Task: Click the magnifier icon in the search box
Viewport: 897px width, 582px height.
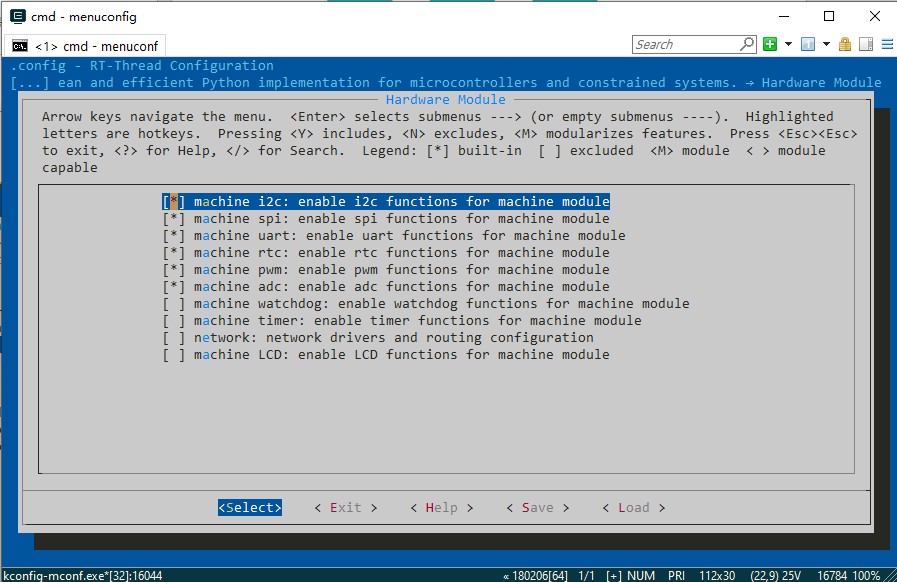Action: [x=747, y=44]
